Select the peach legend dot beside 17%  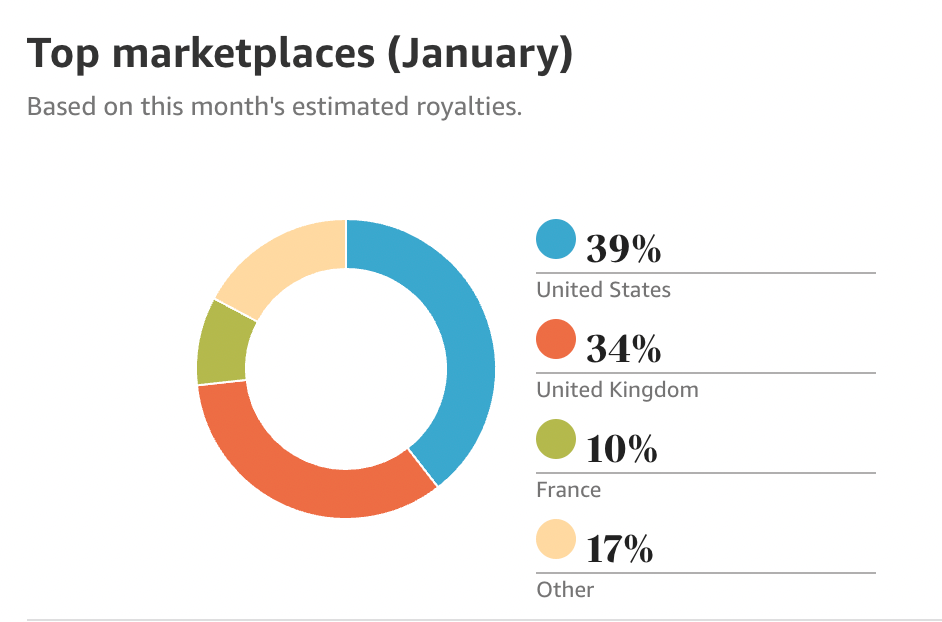click(556, 540)
